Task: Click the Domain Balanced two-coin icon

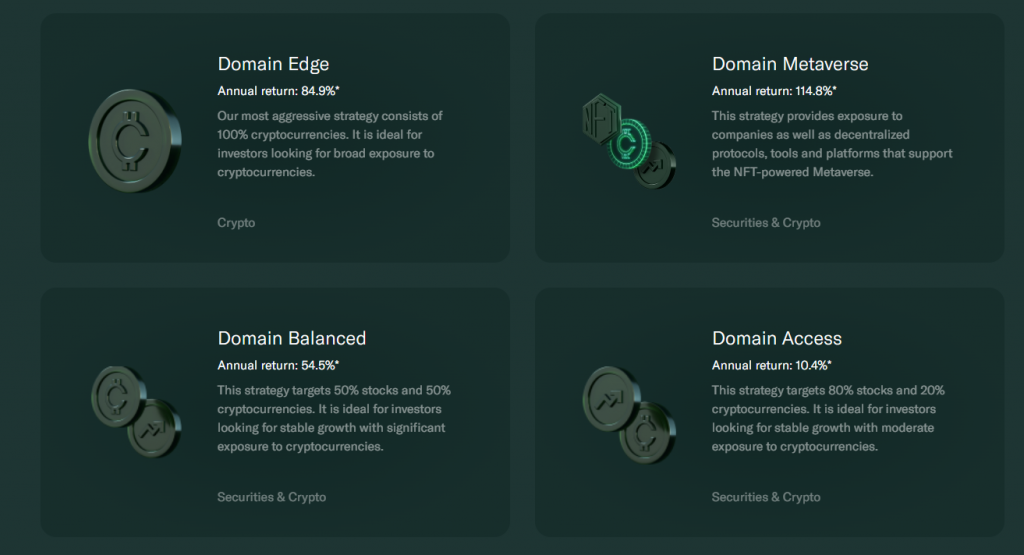Action: coord(136,411)
